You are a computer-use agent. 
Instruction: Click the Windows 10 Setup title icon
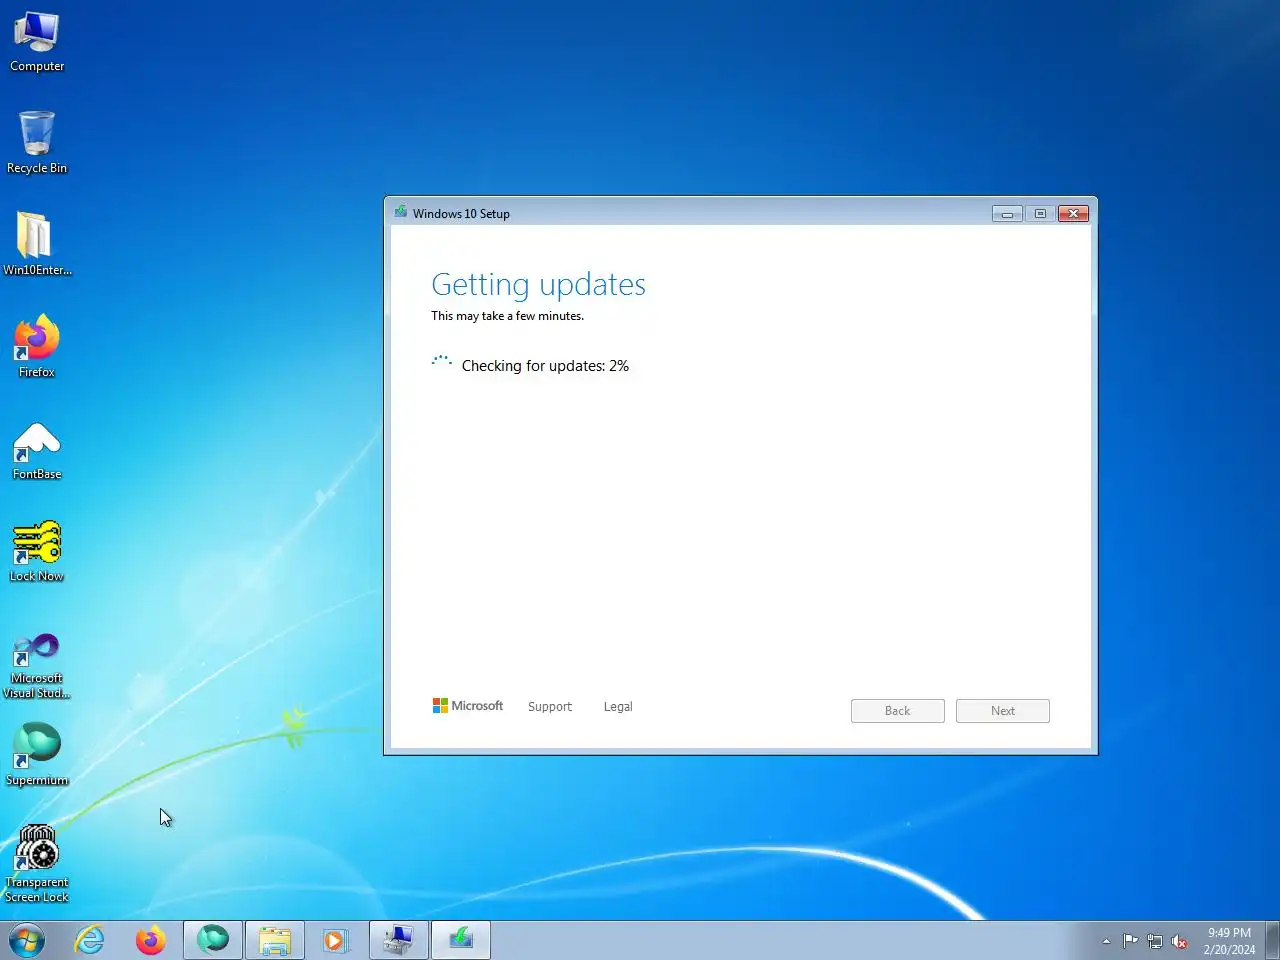click(x=401, y=212)
